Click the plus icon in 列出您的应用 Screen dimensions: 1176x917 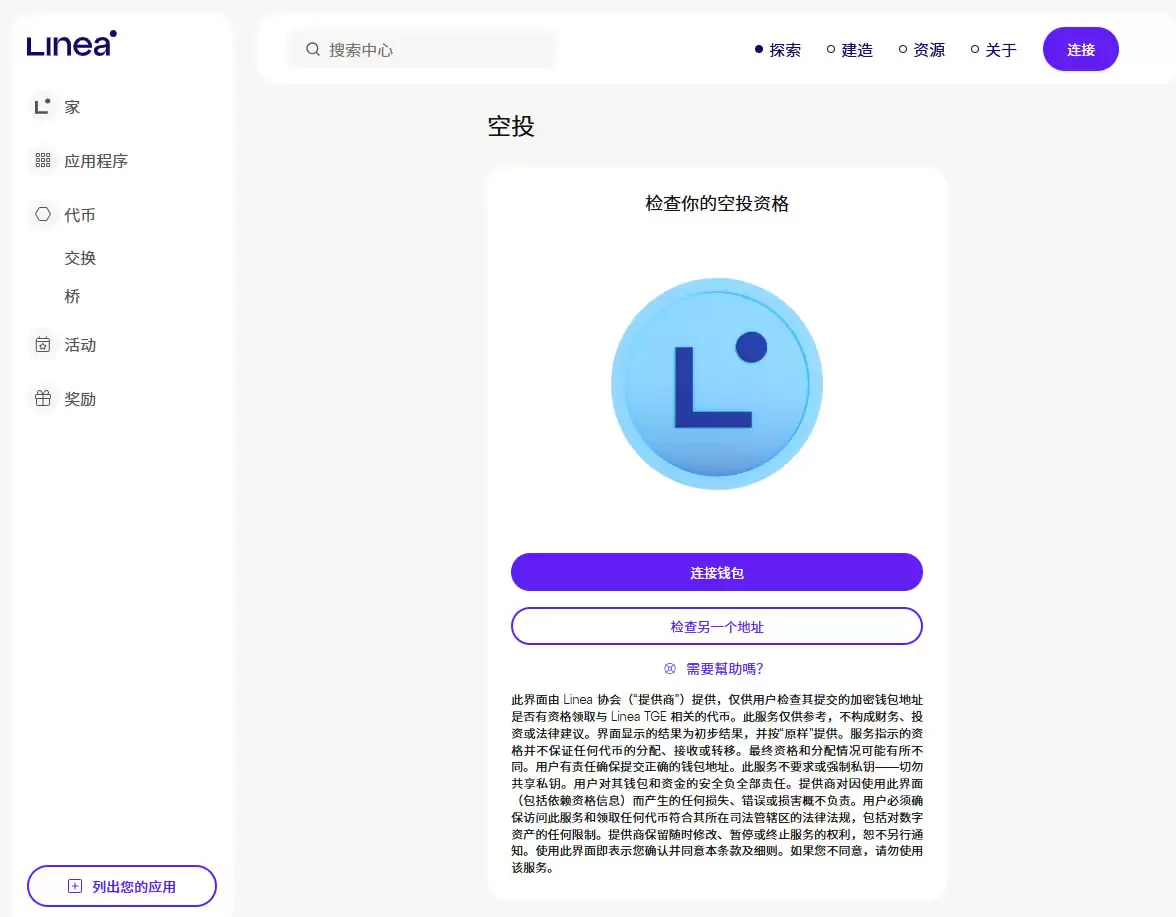73,885
